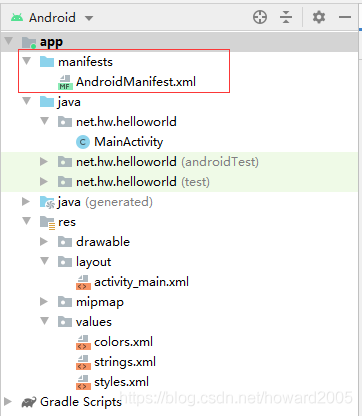Viewport: 362px width, 416px height.
Task: Select net.hw.helloworld (androidTest) label
Action: coord(167,162)
